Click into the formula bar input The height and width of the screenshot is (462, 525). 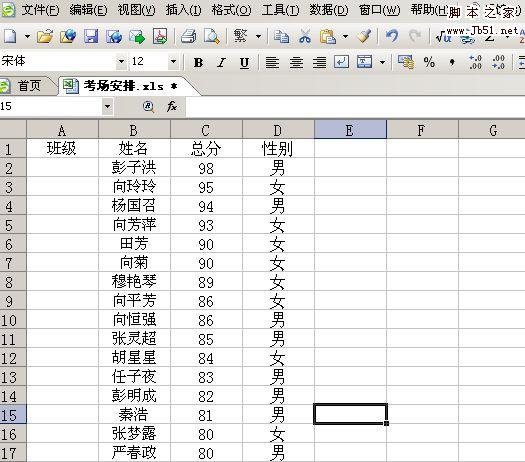pyautogui.click(x=355, y=106)
